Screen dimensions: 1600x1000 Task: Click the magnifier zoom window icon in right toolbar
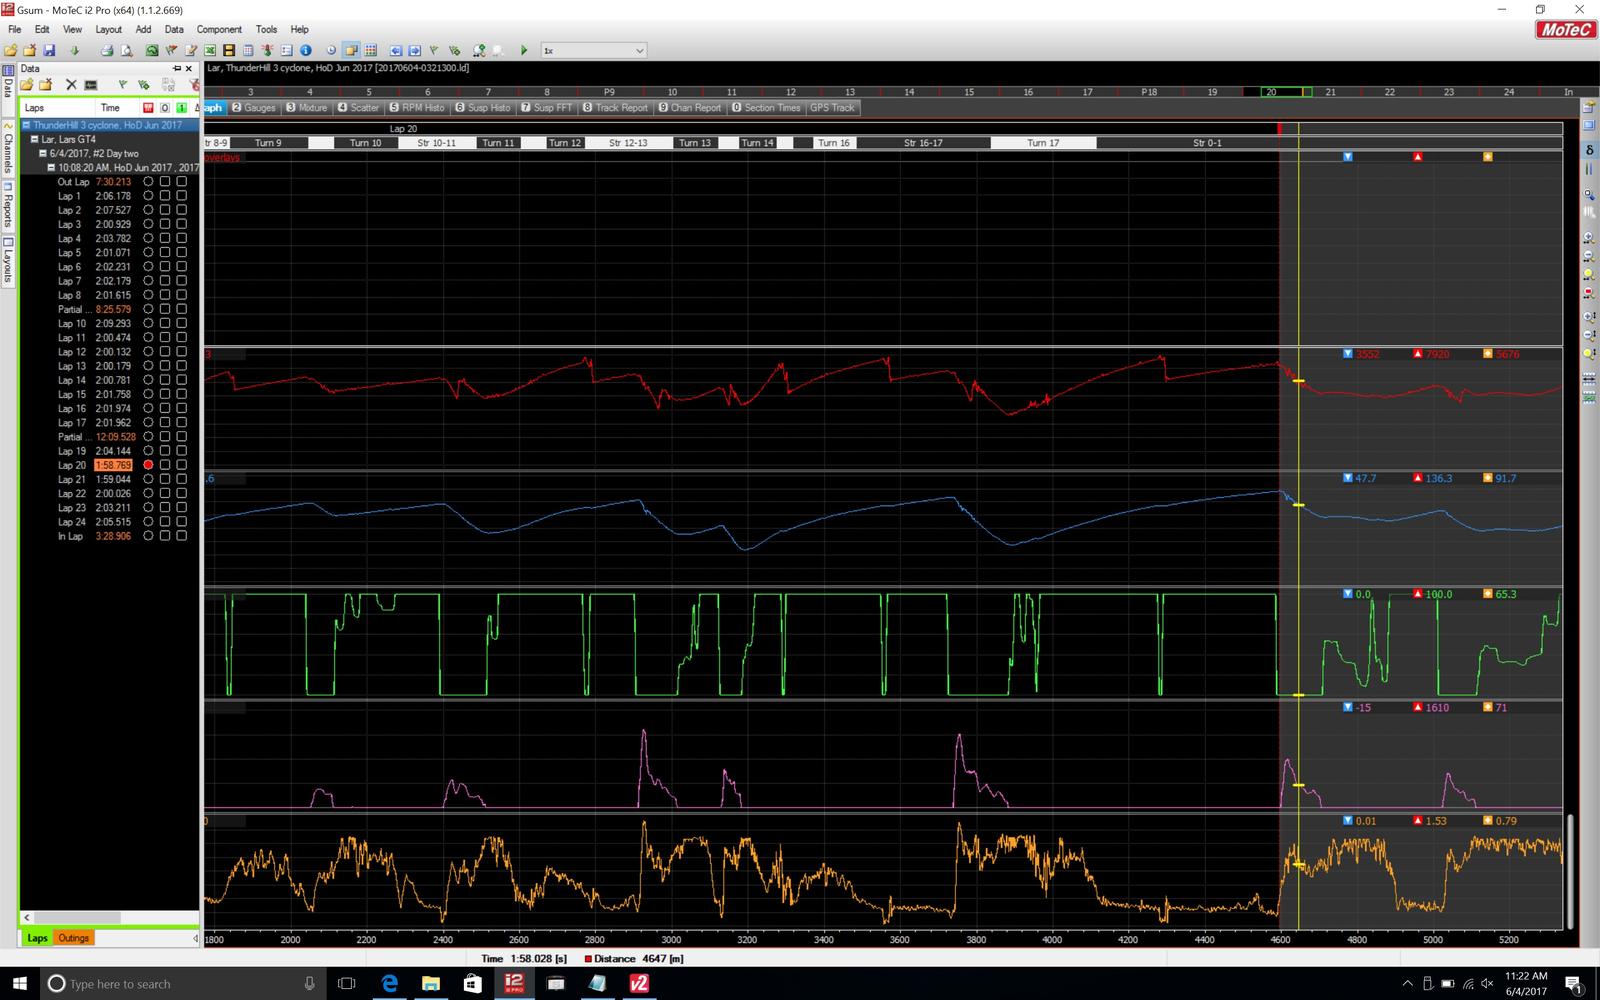tap(1589, 194)
